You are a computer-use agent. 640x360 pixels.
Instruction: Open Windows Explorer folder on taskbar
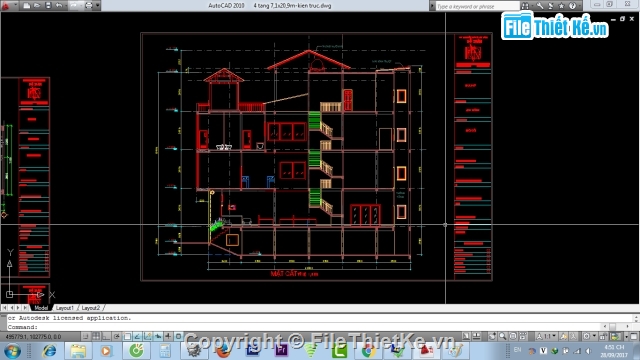coord(78,351)
